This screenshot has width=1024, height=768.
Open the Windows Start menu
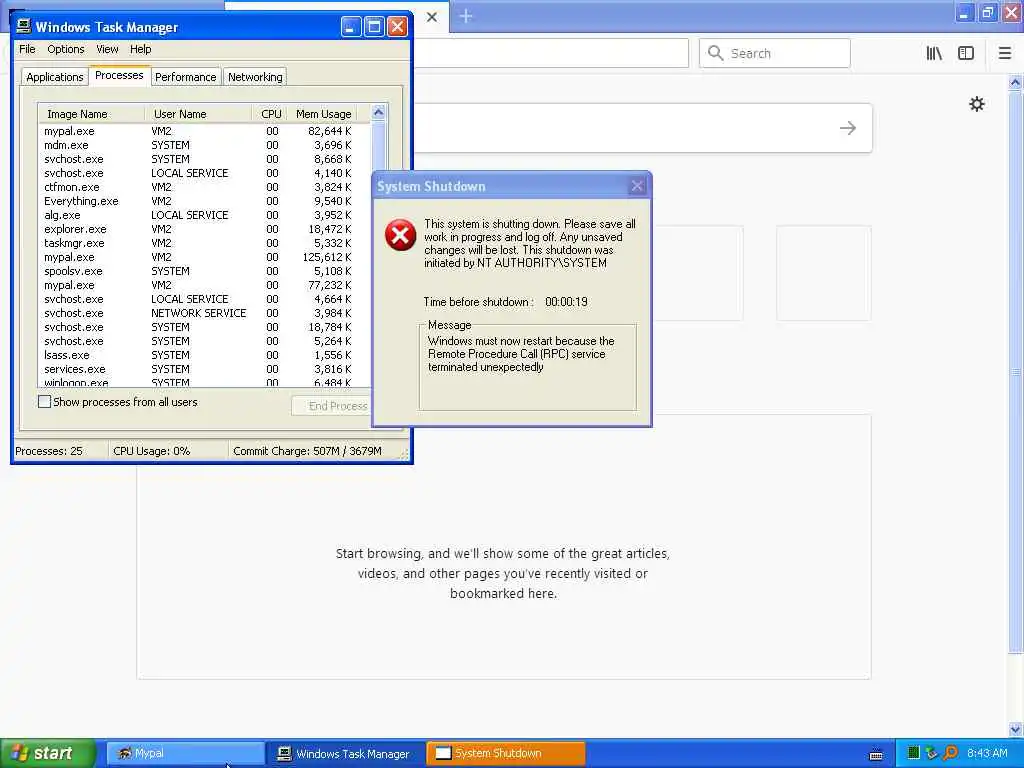[x=48, y=753]
